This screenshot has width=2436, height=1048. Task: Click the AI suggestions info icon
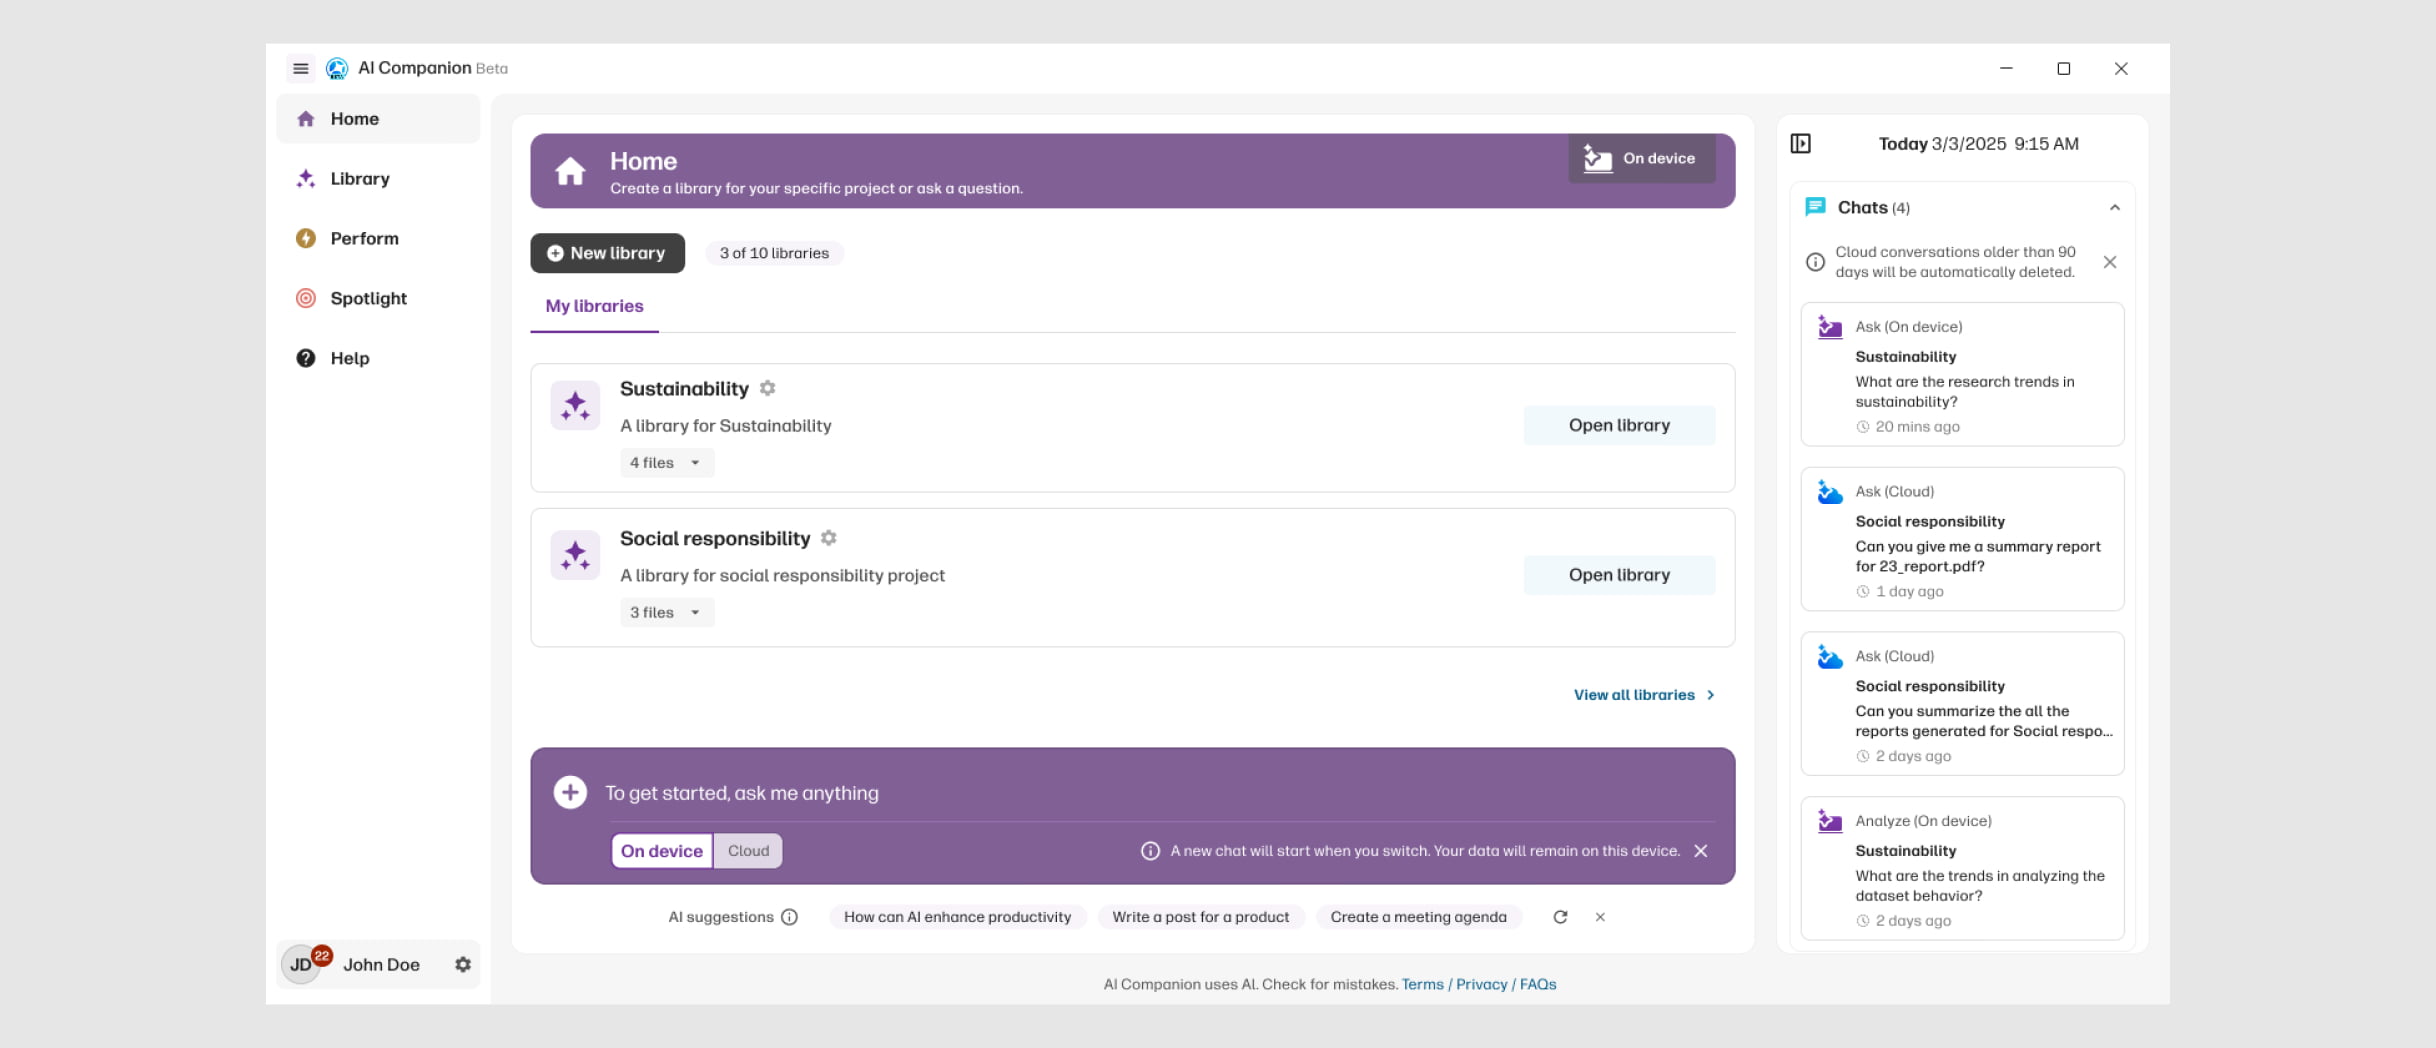tap(789, 917)
